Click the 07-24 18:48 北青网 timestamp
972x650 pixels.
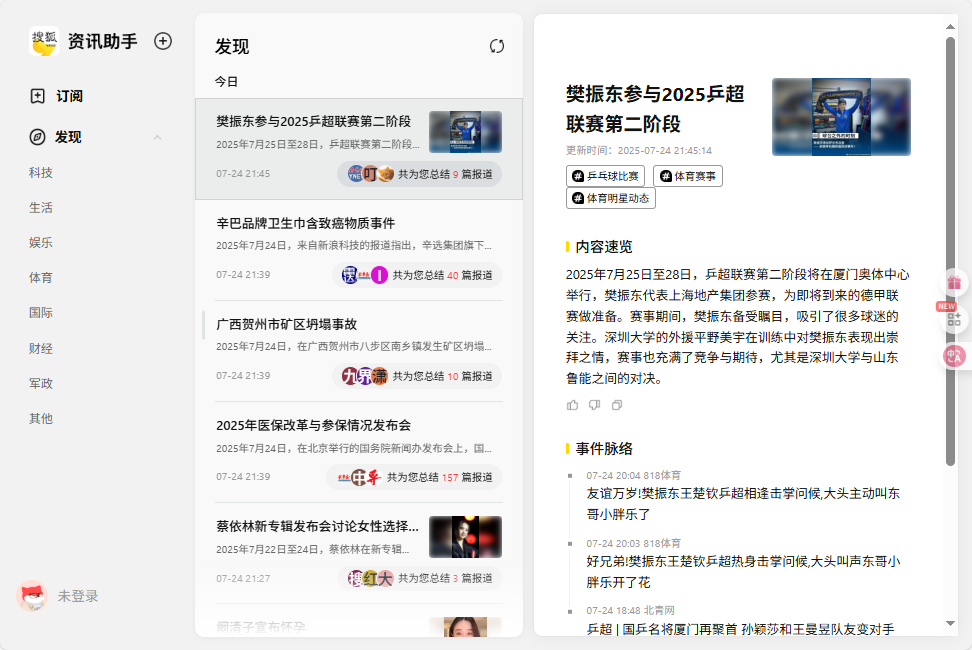pos(630,610)
